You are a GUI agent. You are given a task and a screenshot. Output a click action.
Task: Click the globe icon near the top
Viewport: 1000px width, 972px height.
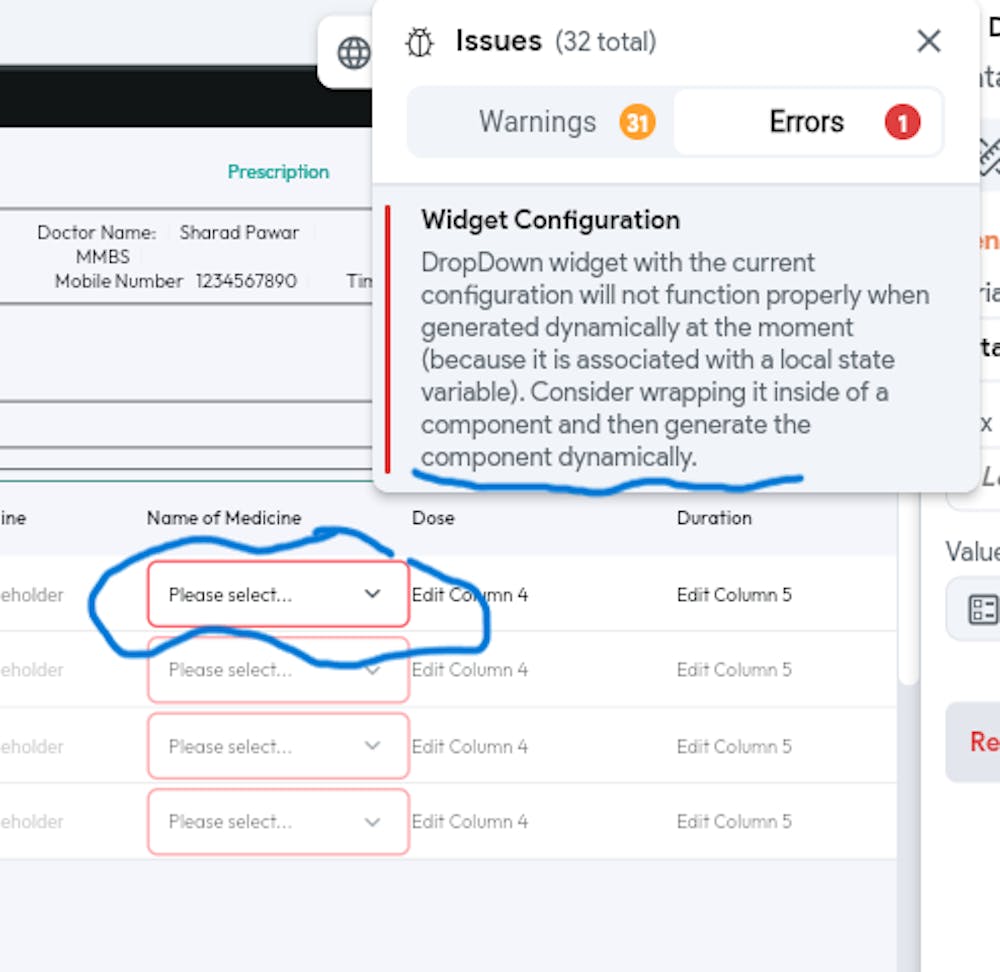pyautogui.click(x=352, y=53)
